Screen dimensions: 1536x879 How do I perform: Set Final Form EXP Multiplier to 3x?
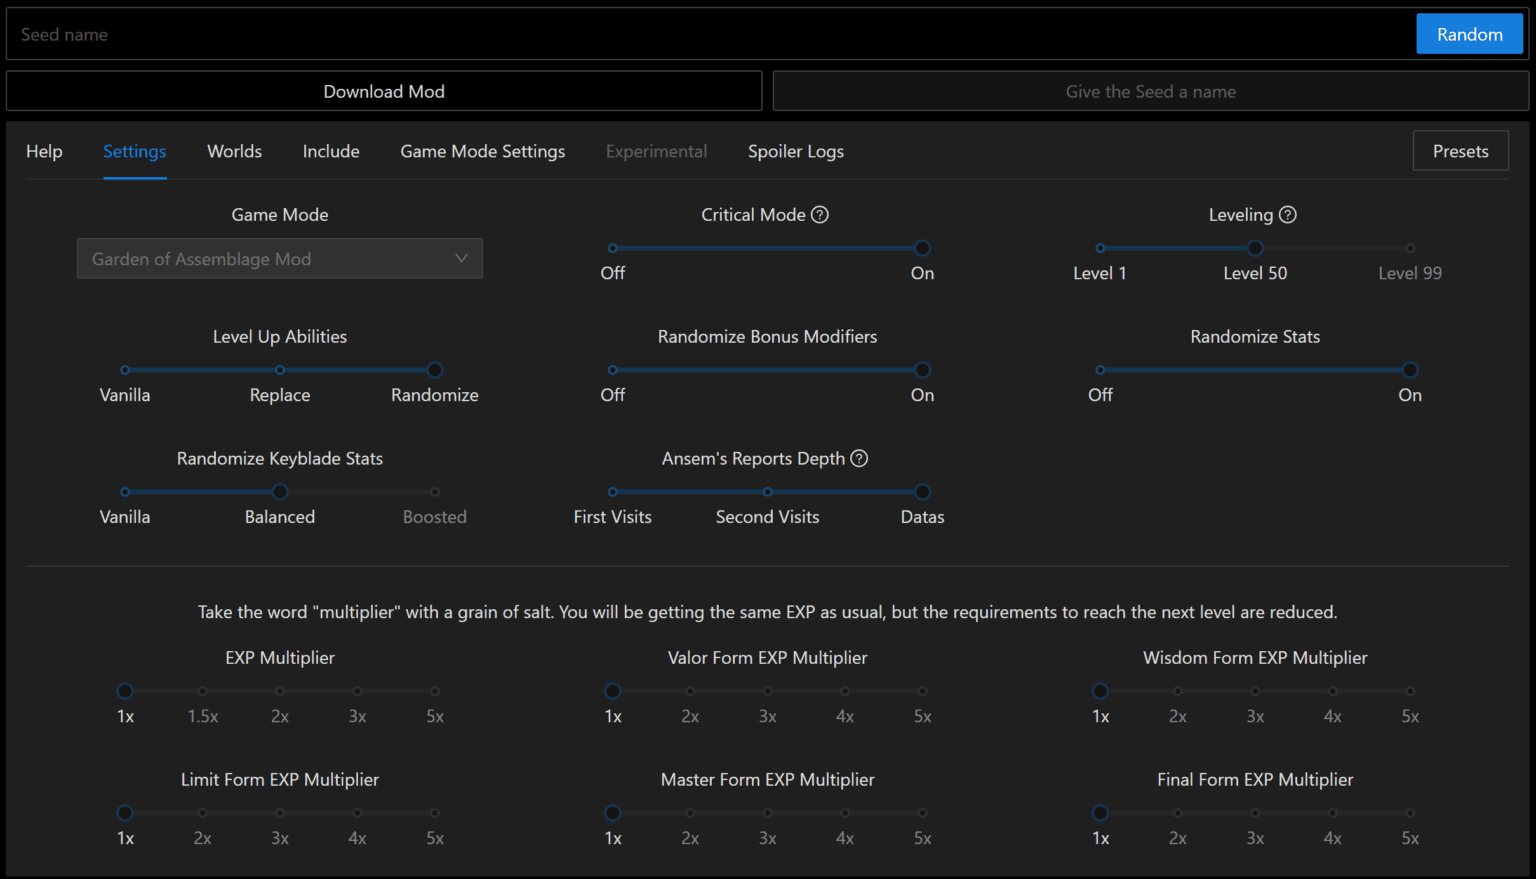coord(1255,814)
